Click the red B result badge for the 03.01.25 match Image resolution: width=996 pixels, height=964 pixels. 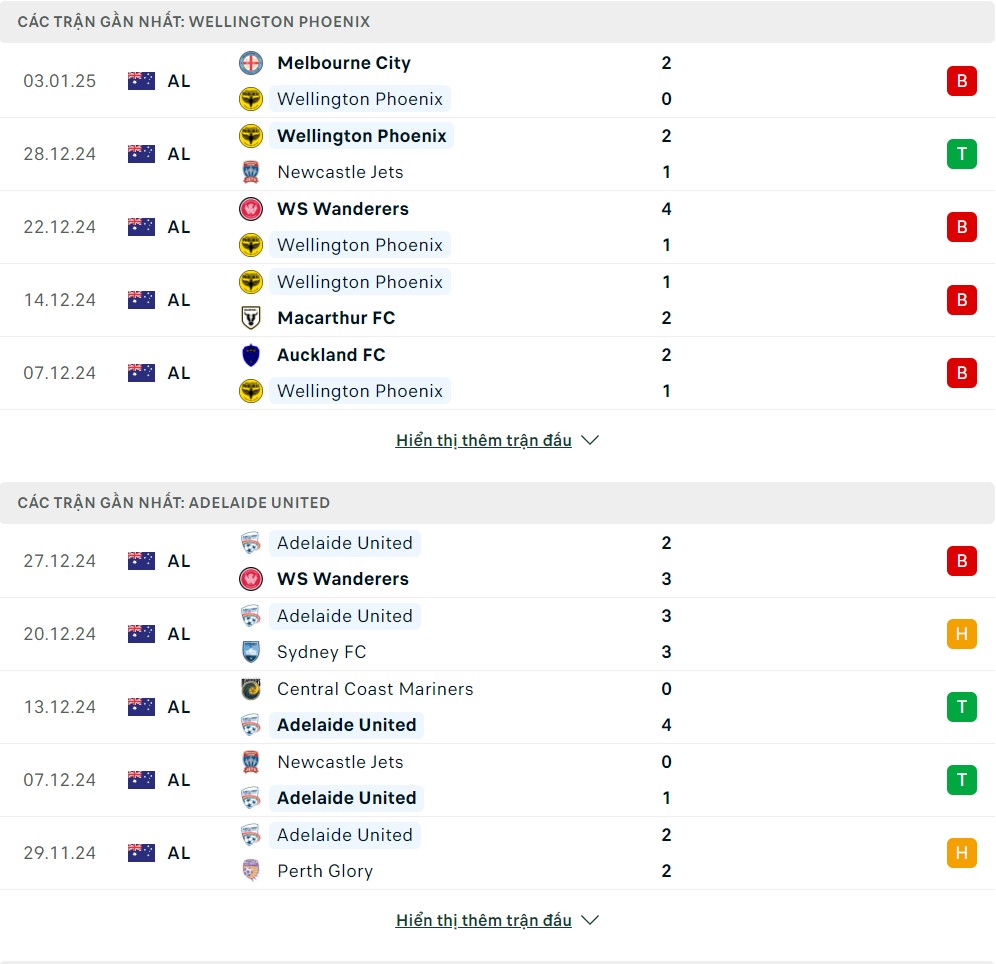coord(962,81)
